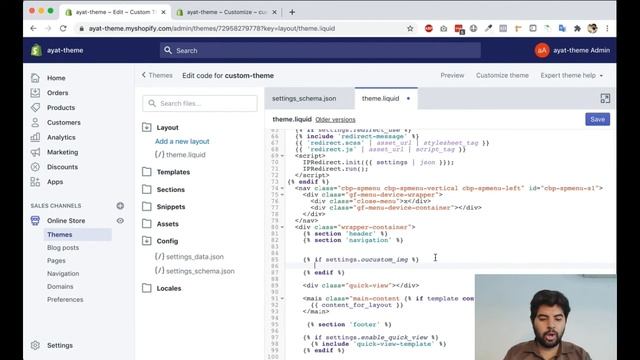The width and height of the screenshot is (640, 360).
Task: Expand the Snippets folder
Action: pos(147,207)
